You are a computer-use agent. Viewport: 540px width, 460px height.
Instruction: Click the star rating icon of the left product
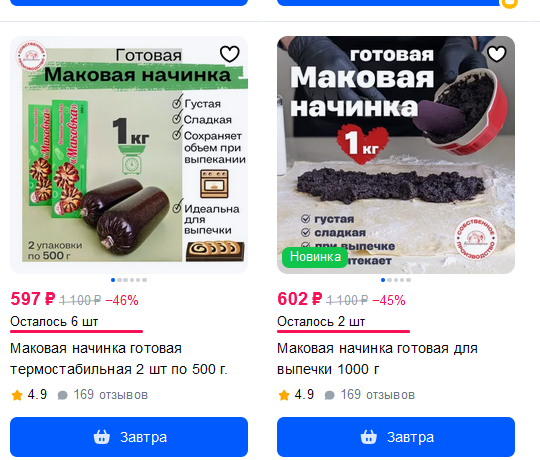tap(17, 395)
